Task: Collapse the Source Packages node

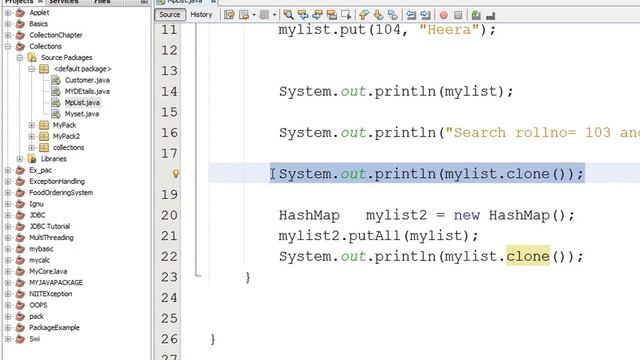Action: coord(20,58)
